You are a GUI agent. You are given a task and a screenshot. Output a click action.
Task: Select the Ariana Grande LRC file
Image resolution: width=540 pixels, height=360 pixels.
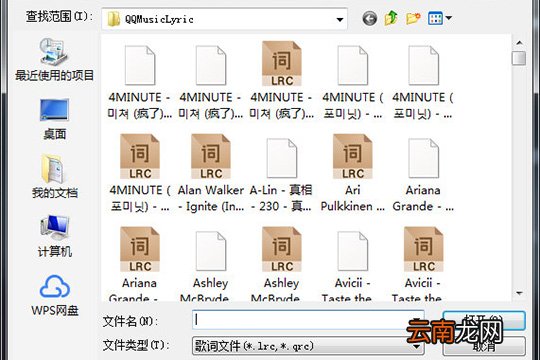click(x=140, y=264)
